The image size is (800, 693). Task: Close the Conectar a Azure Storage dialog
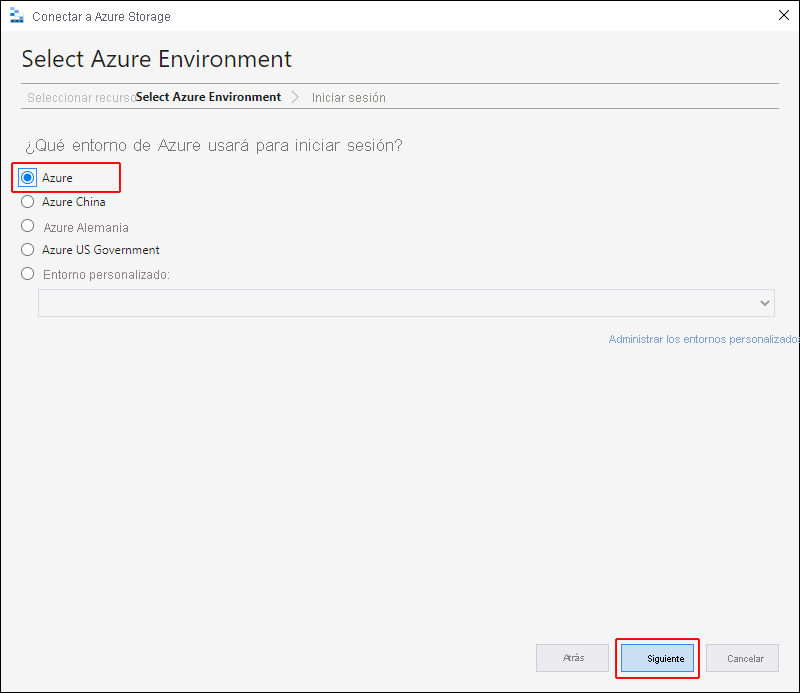[x=782, y=15]
